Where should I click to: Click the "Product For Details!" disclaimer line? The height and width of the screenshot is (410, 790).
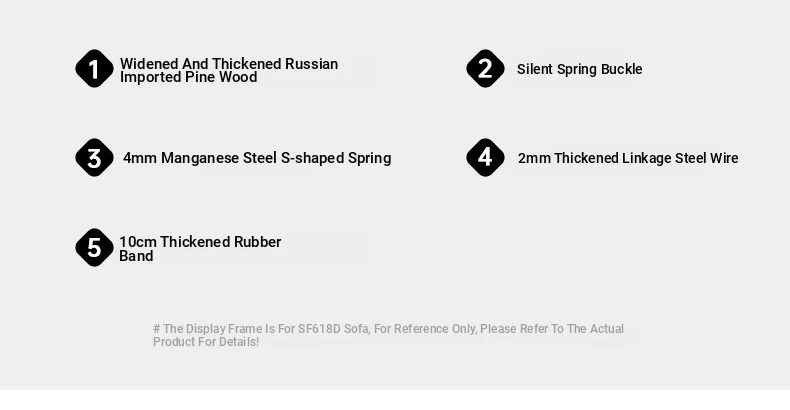[206, 342]
